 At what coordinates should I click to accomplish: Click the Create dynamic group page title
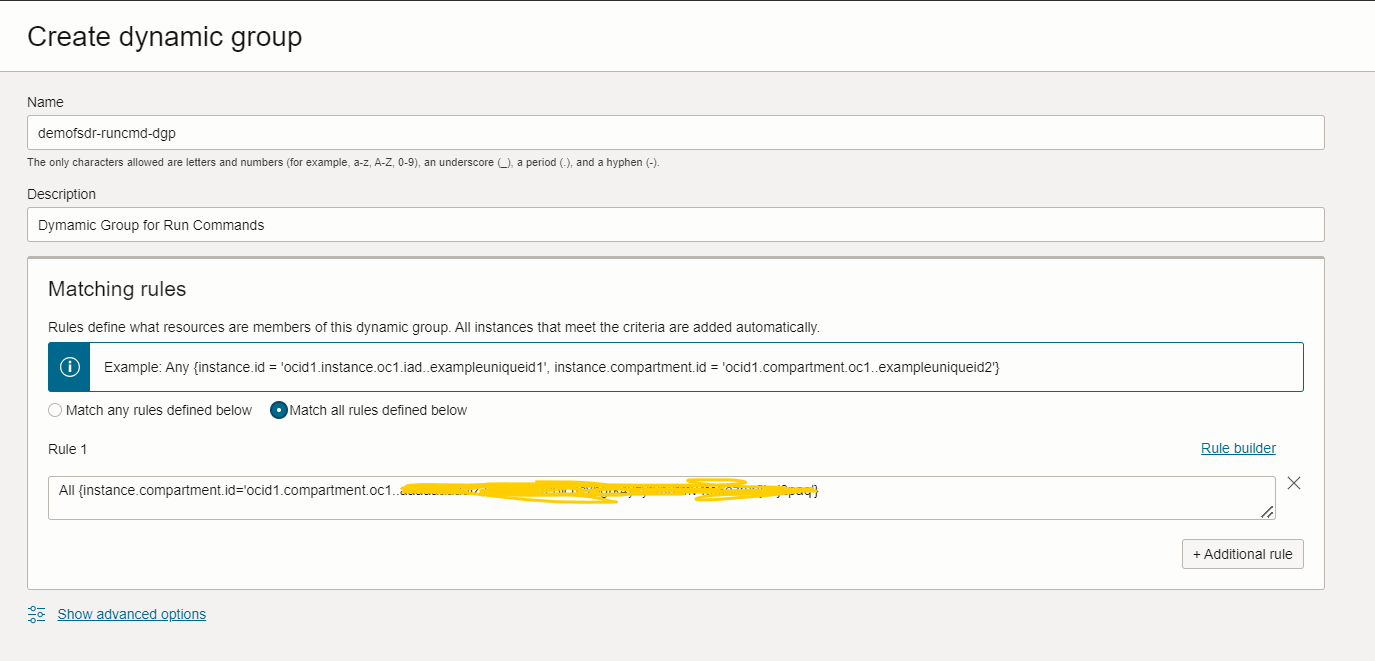click(x=164, y=37)
